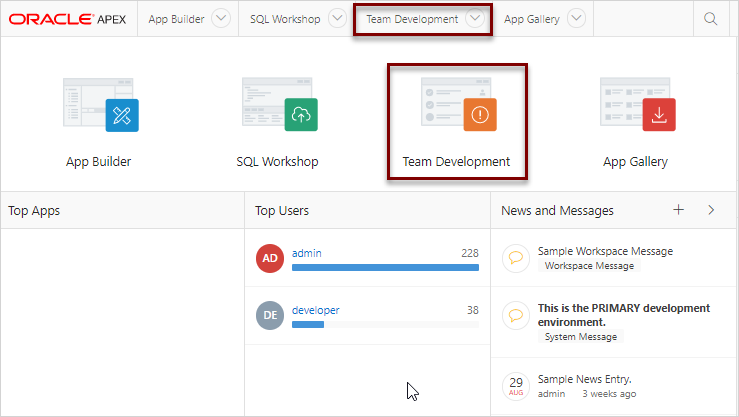The height and width of the screenshot is (417, 739).
Task: Select the App Gallery menu tab
Action: [532, 19]
